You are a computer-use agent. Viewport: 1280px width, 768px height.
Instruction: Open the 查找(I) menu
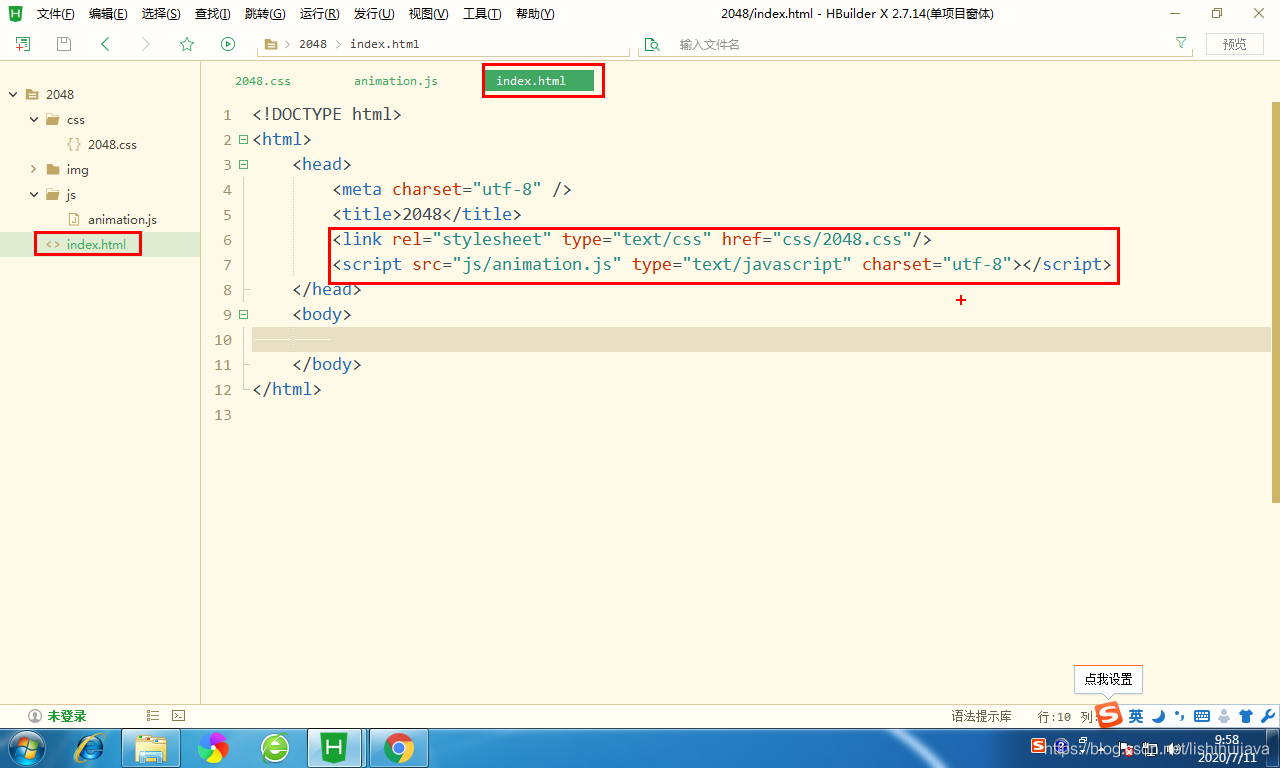click(213, 14)
